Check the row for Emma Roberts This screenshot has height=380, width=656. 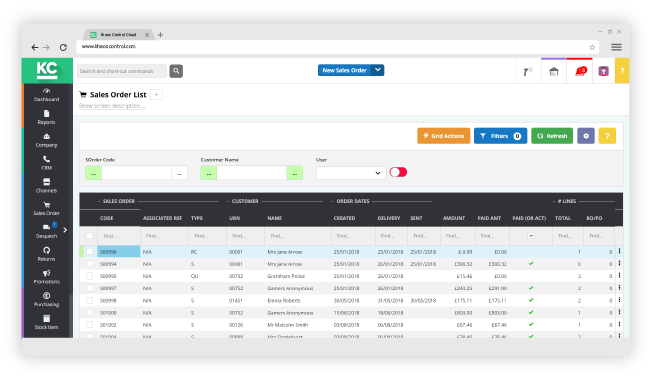point(89,300)
